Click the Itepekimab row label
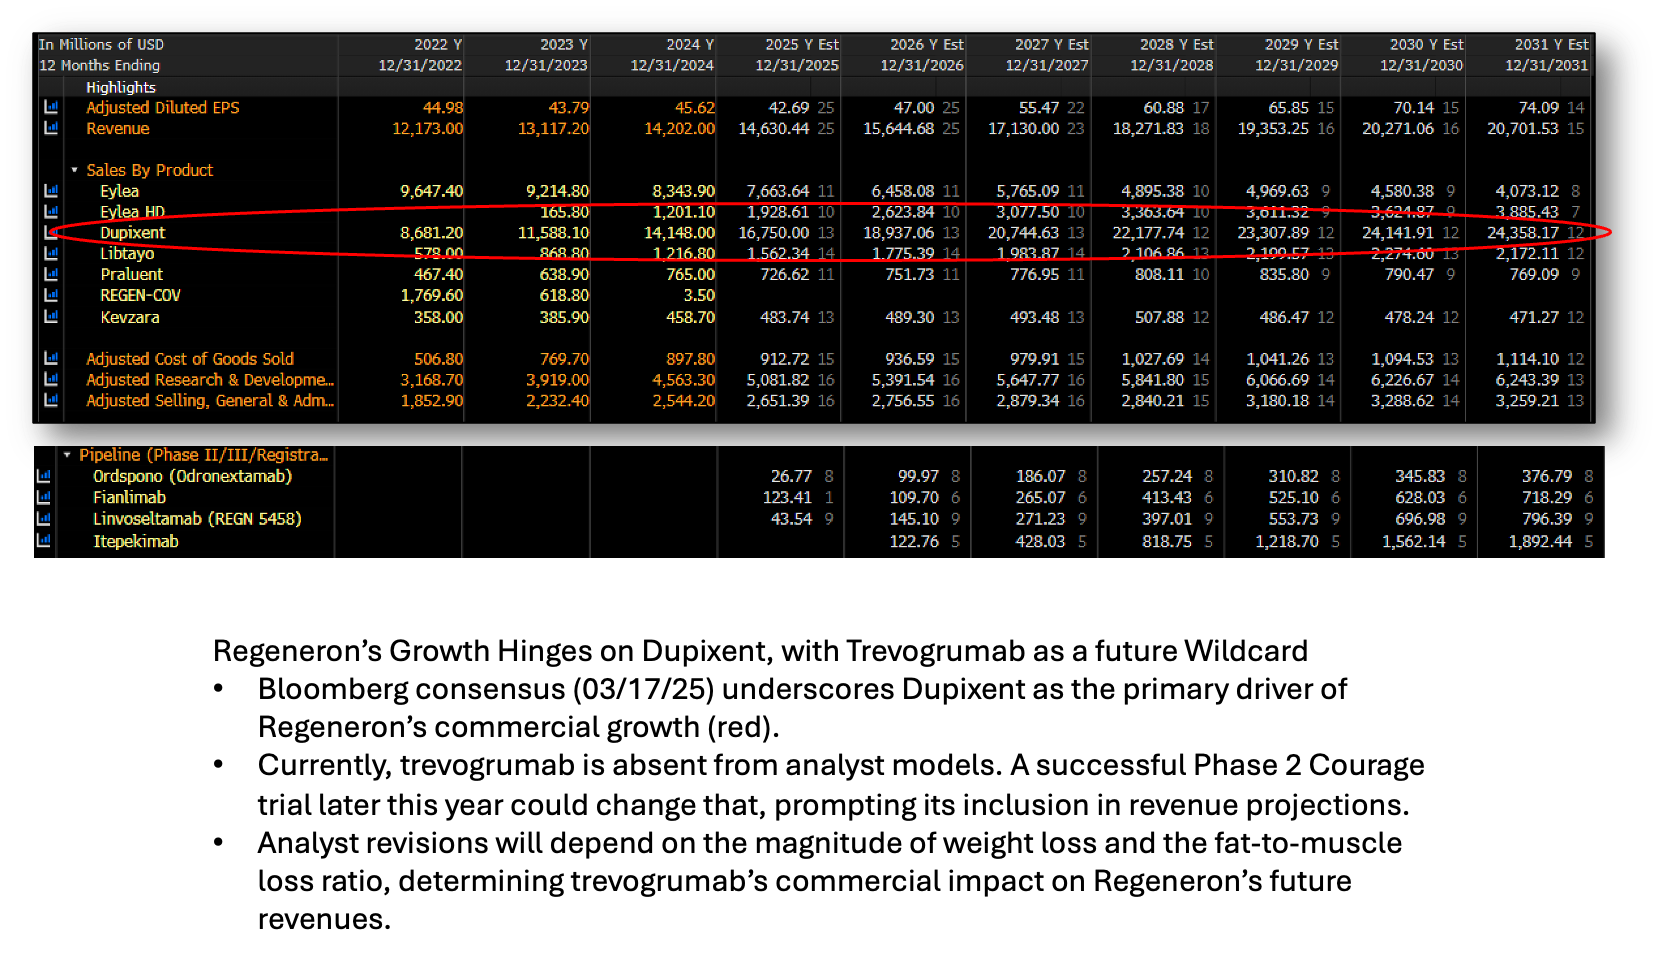The image size is (1658, 956). click(136, 541)
